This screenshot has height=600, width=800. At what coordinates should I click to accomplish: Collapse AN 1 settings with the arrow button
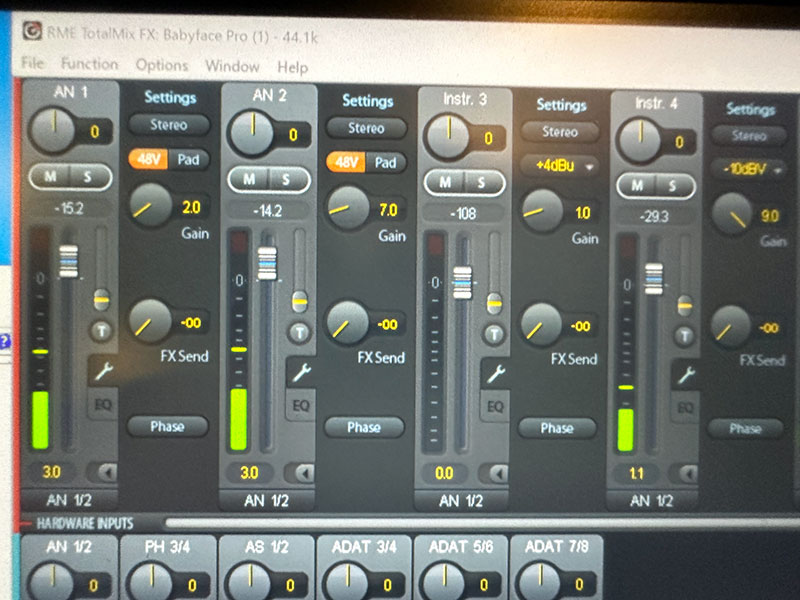coord(102,472)
